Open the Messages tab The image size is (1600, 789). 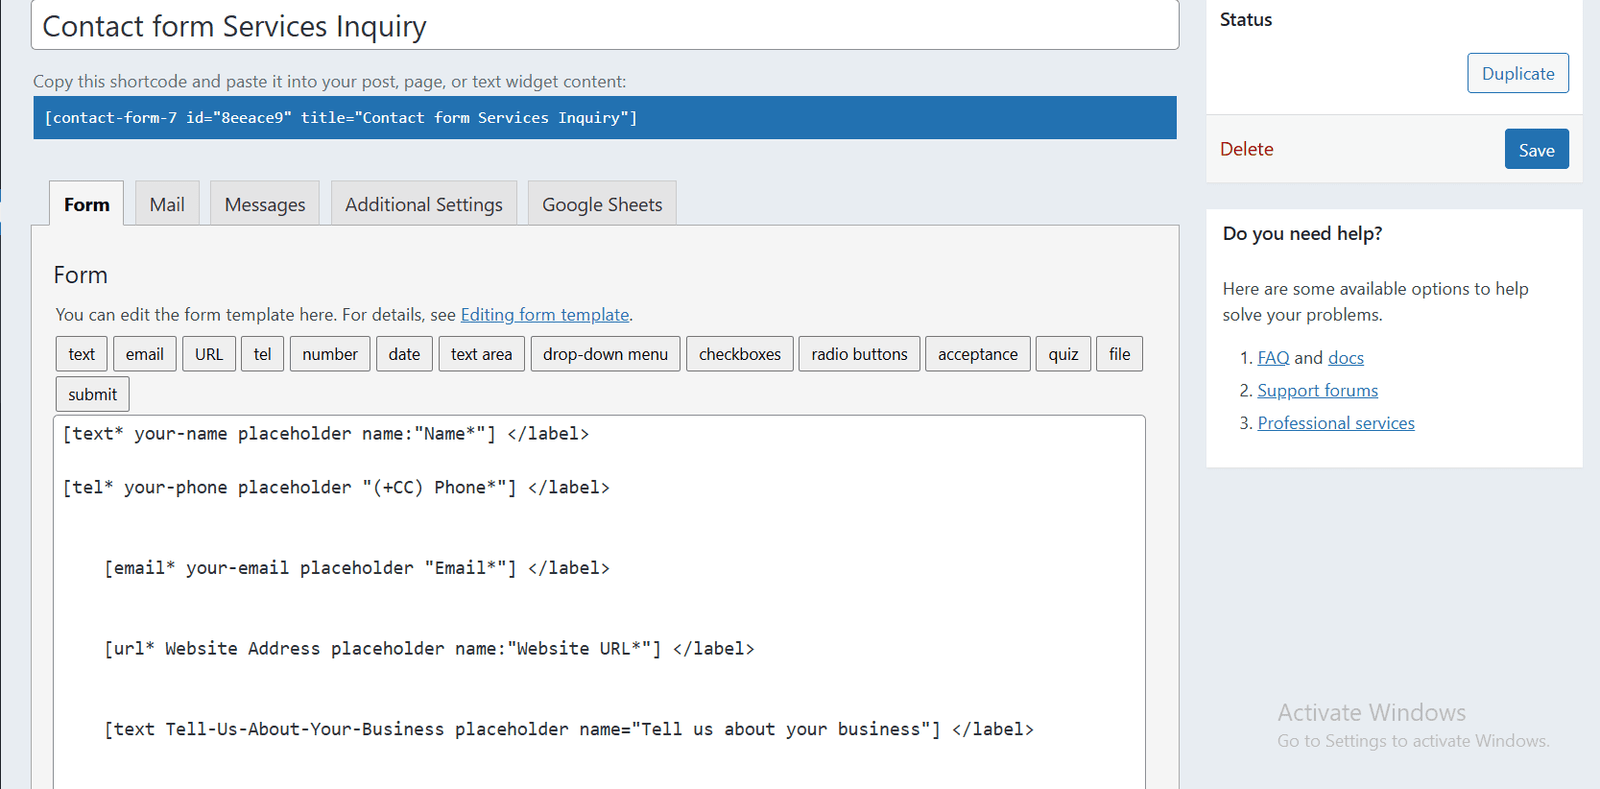coord(265,204)
